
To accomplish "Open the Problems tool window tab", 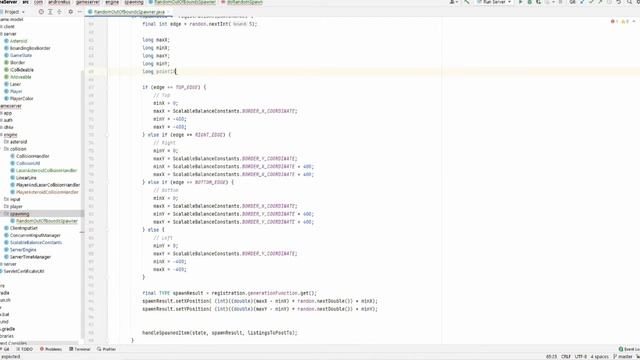I will [51, 349].
